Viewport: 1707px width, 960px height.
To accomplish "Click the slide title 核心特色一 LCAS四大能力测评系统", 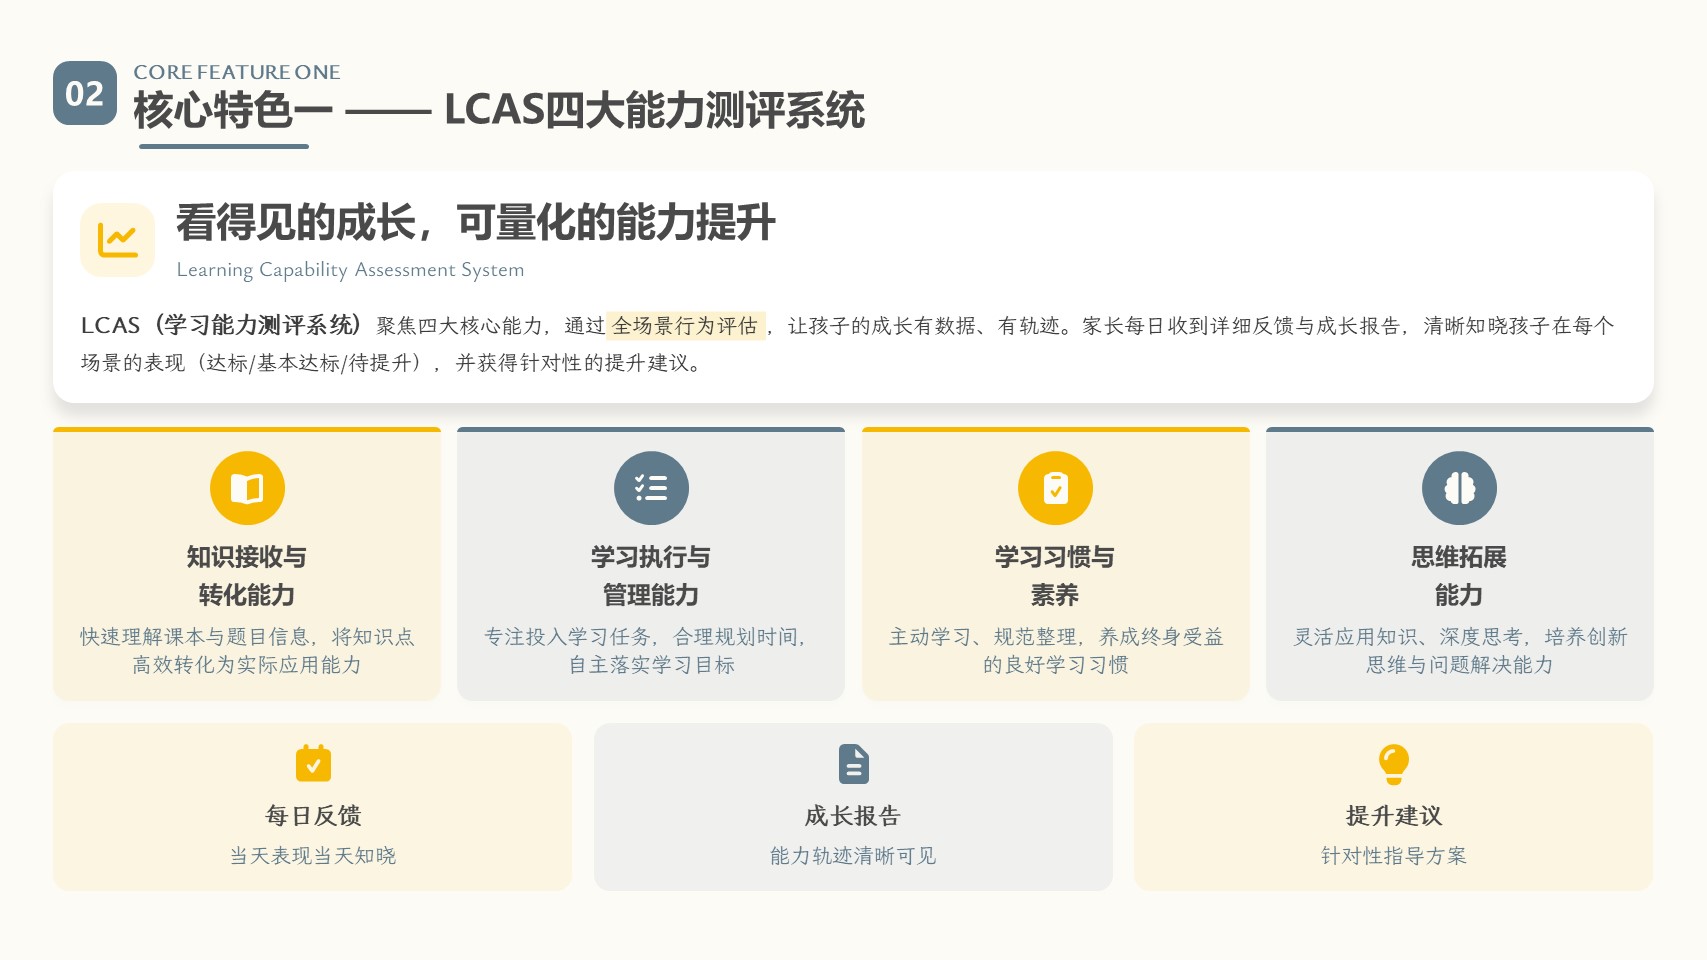I will pos(498,110).
